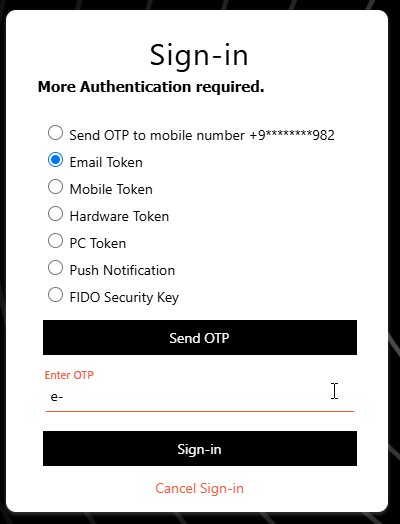The image size is (400, 524).
Task: Cancel Sign-in via the red link
Action: click(199, 489)
